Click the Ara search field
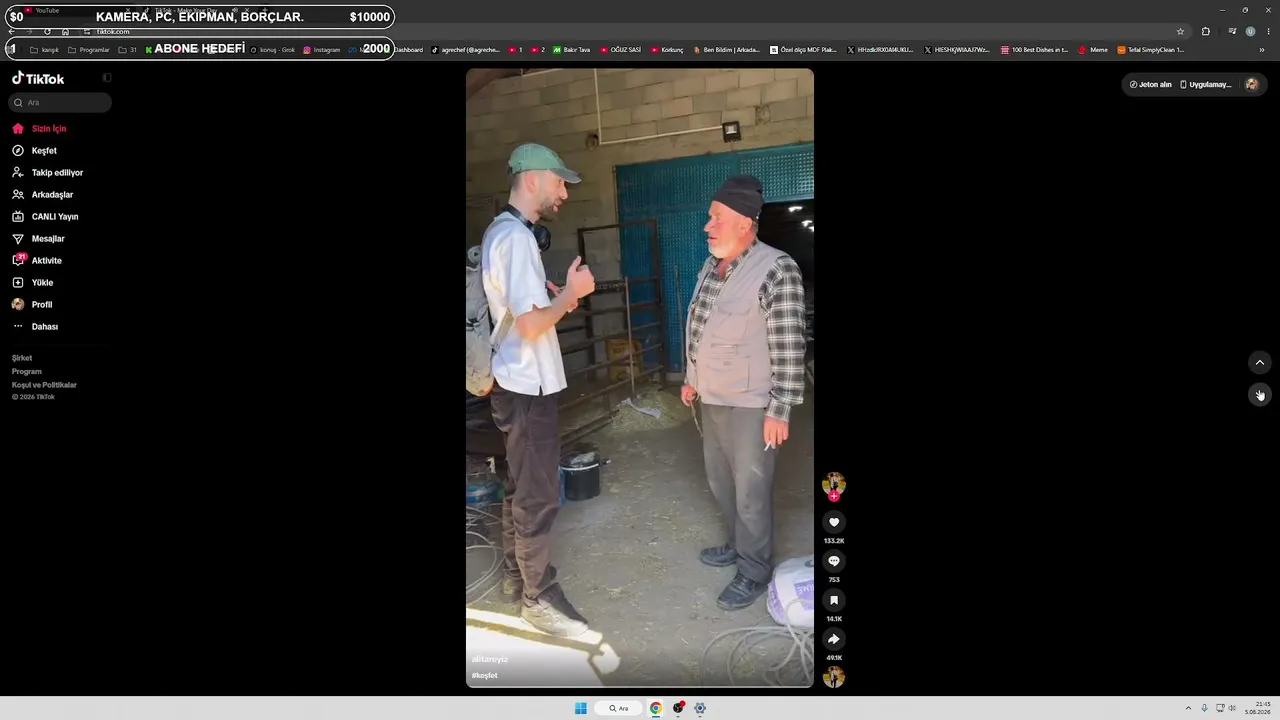Screen dimensions: 1280x720 [x=60, y=103]
